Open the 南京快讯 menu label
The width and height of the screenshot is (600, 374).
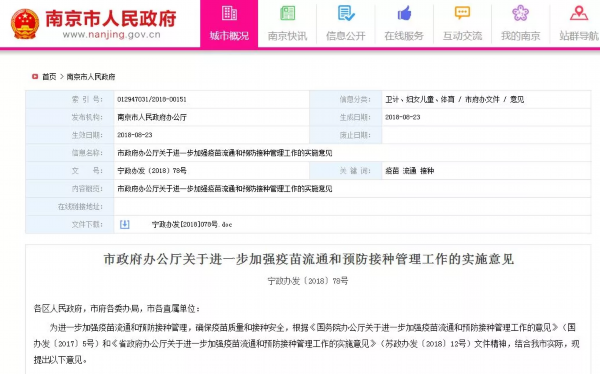[287, 36]
